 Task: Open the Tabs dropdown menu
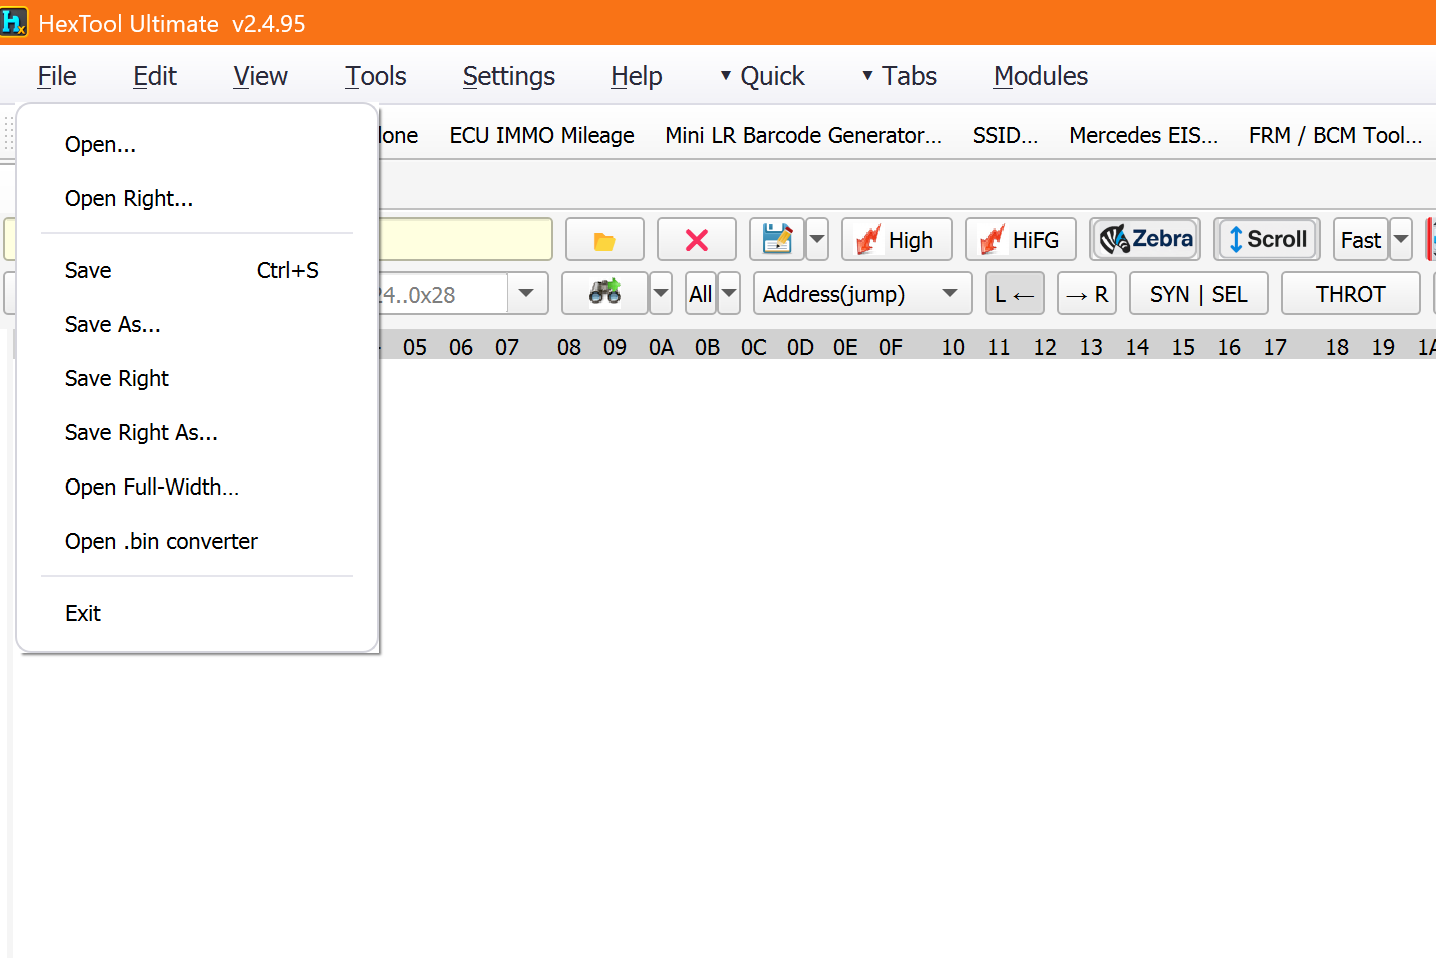click(x=899, y=76)
